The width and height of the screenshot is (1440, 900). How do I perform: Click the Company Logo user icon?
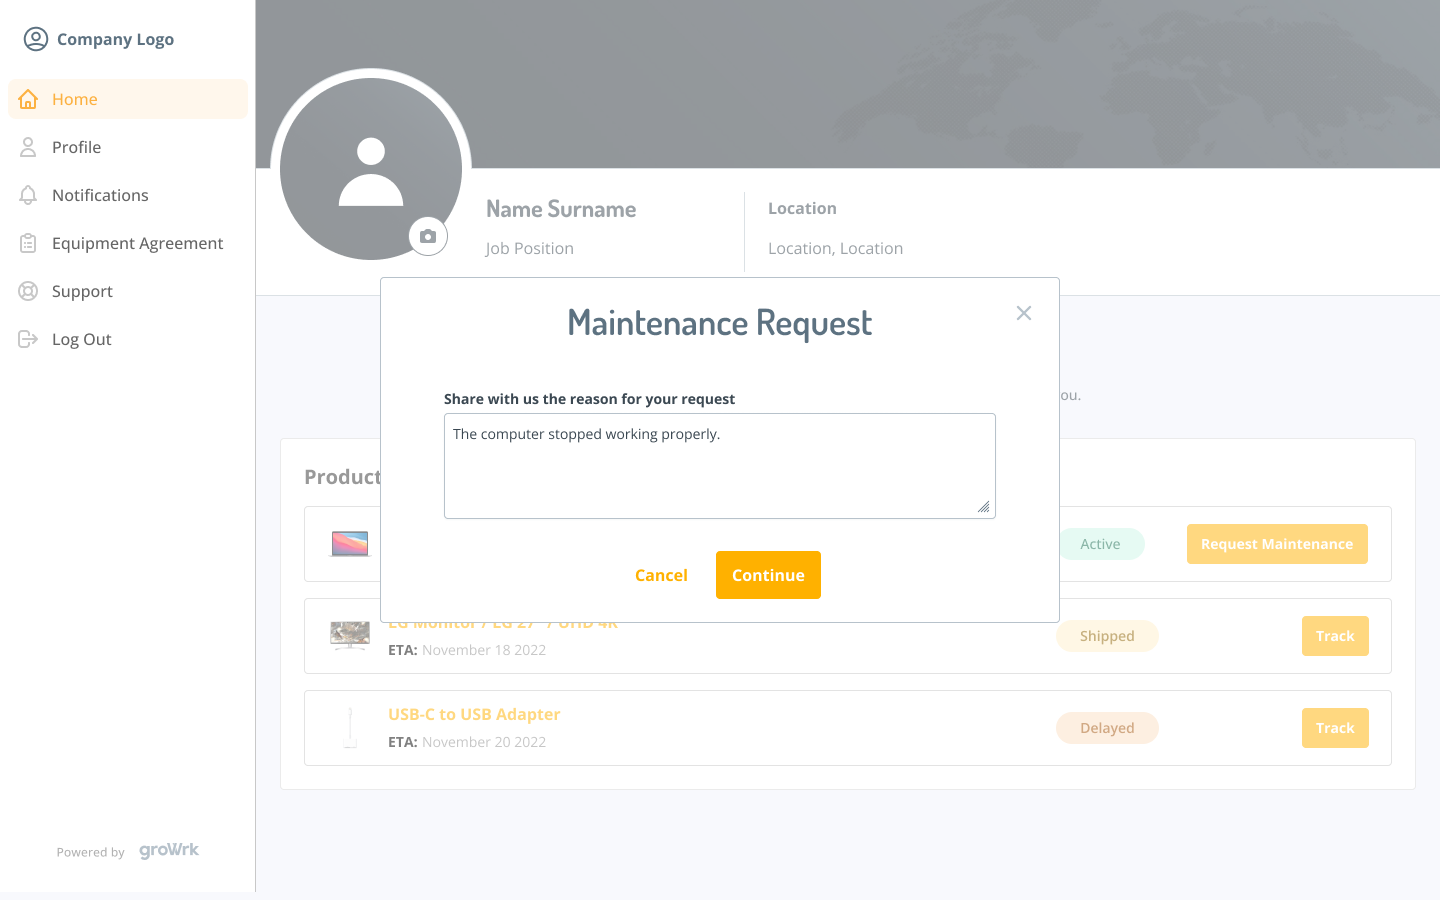[x=36, y=38]
